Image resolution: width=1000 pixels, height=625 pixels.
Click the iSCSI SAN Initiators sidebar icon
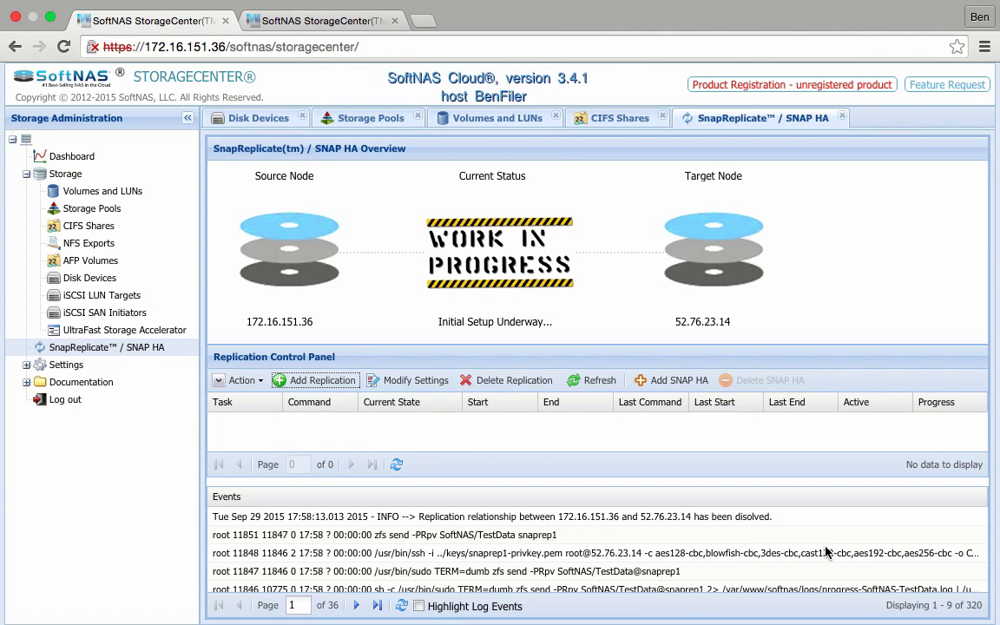tap(53, 312)
